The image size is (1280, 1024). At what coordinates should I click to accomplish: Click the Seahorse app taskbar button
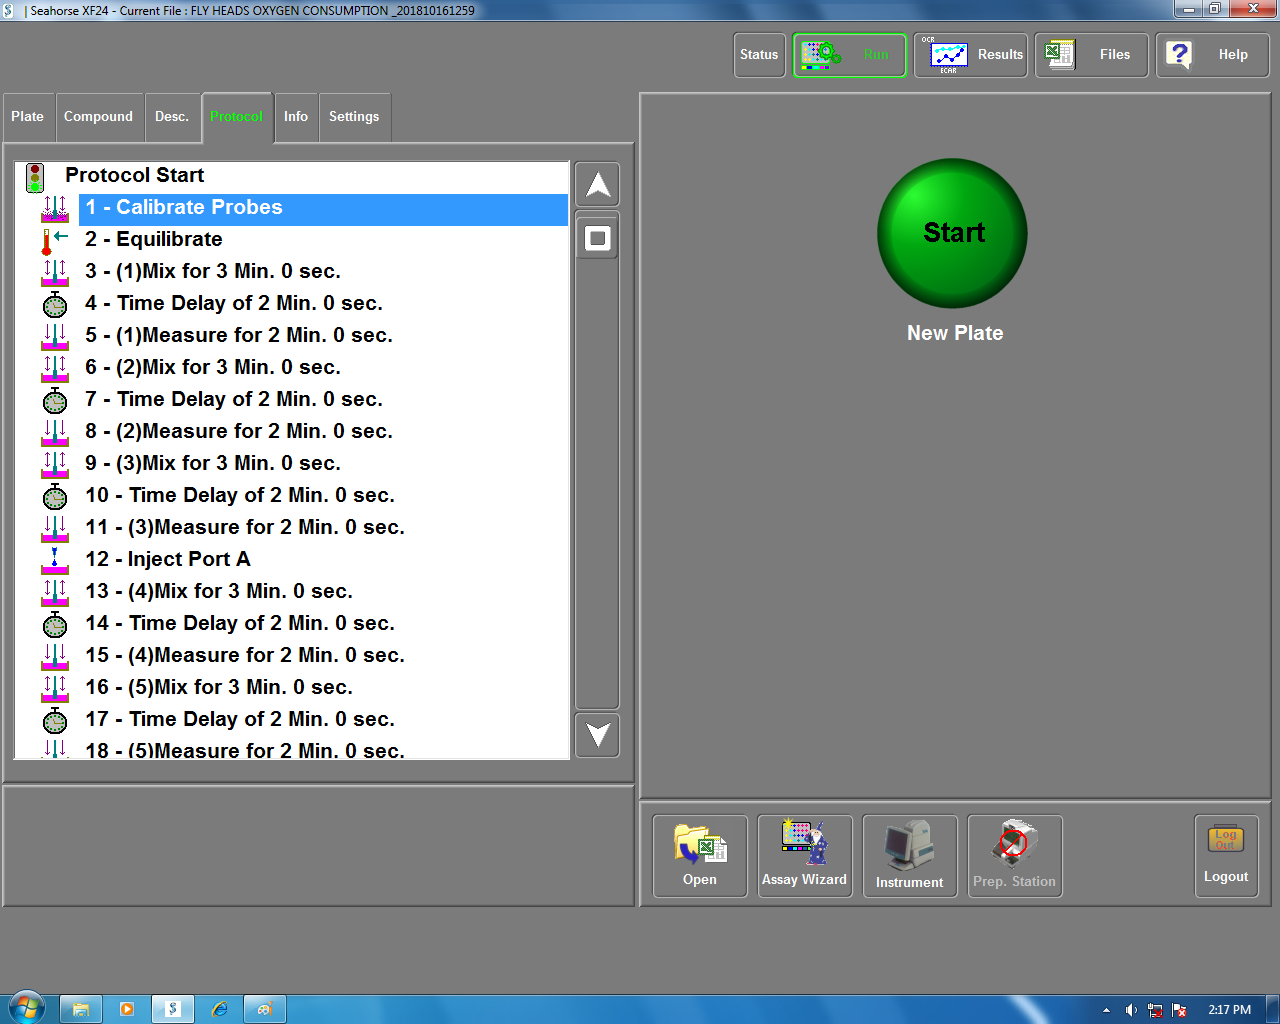173,1009
